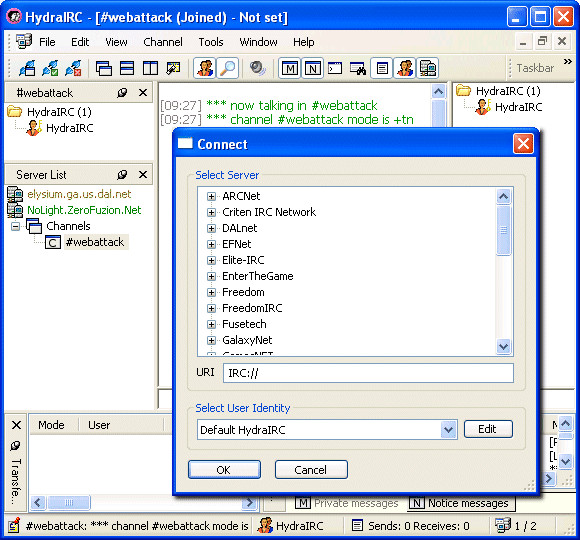Expand the Taskbar toolbar overflow chevron
Viewport: 580px width, 540px height.
click(567, 61)
